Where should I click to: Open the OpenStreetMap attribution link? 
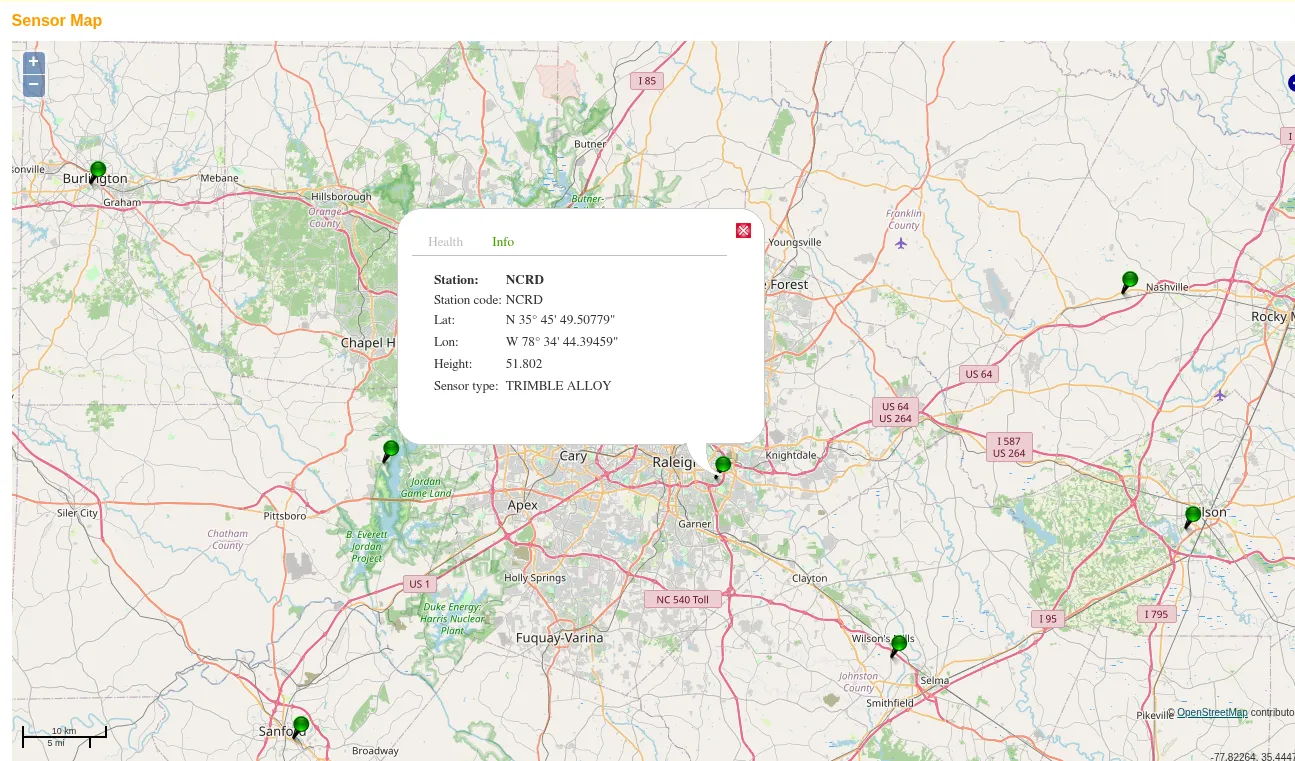pyautogui.click(x=1212, y=713)
